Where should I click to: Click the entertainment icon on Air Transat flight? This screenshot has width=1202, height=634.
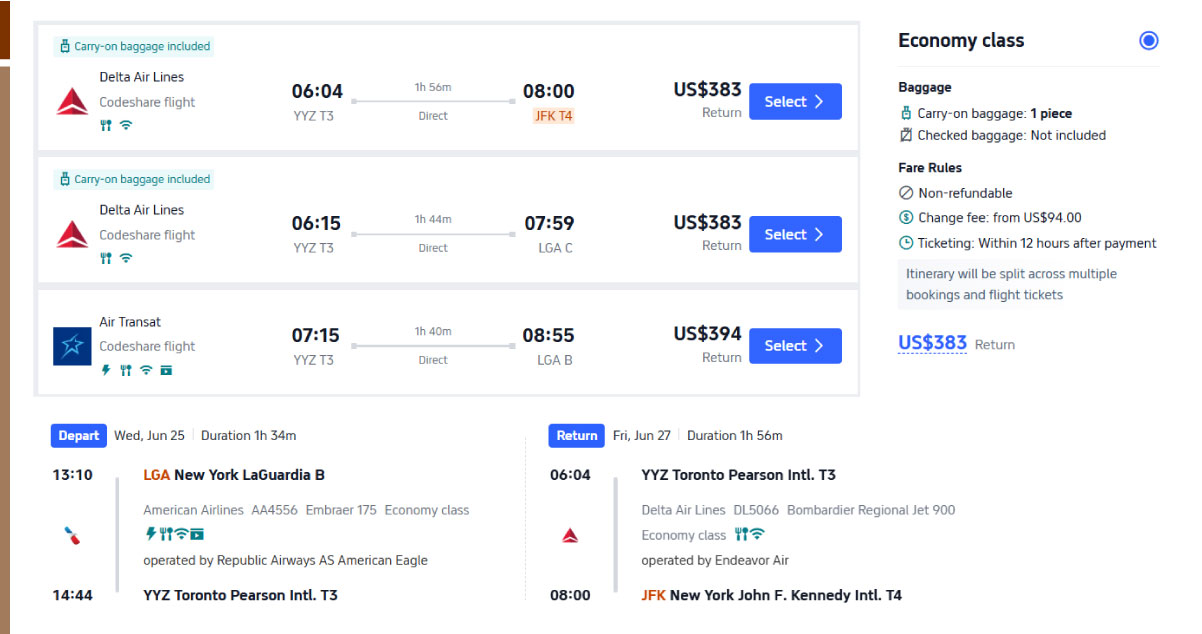pos(166,370)
